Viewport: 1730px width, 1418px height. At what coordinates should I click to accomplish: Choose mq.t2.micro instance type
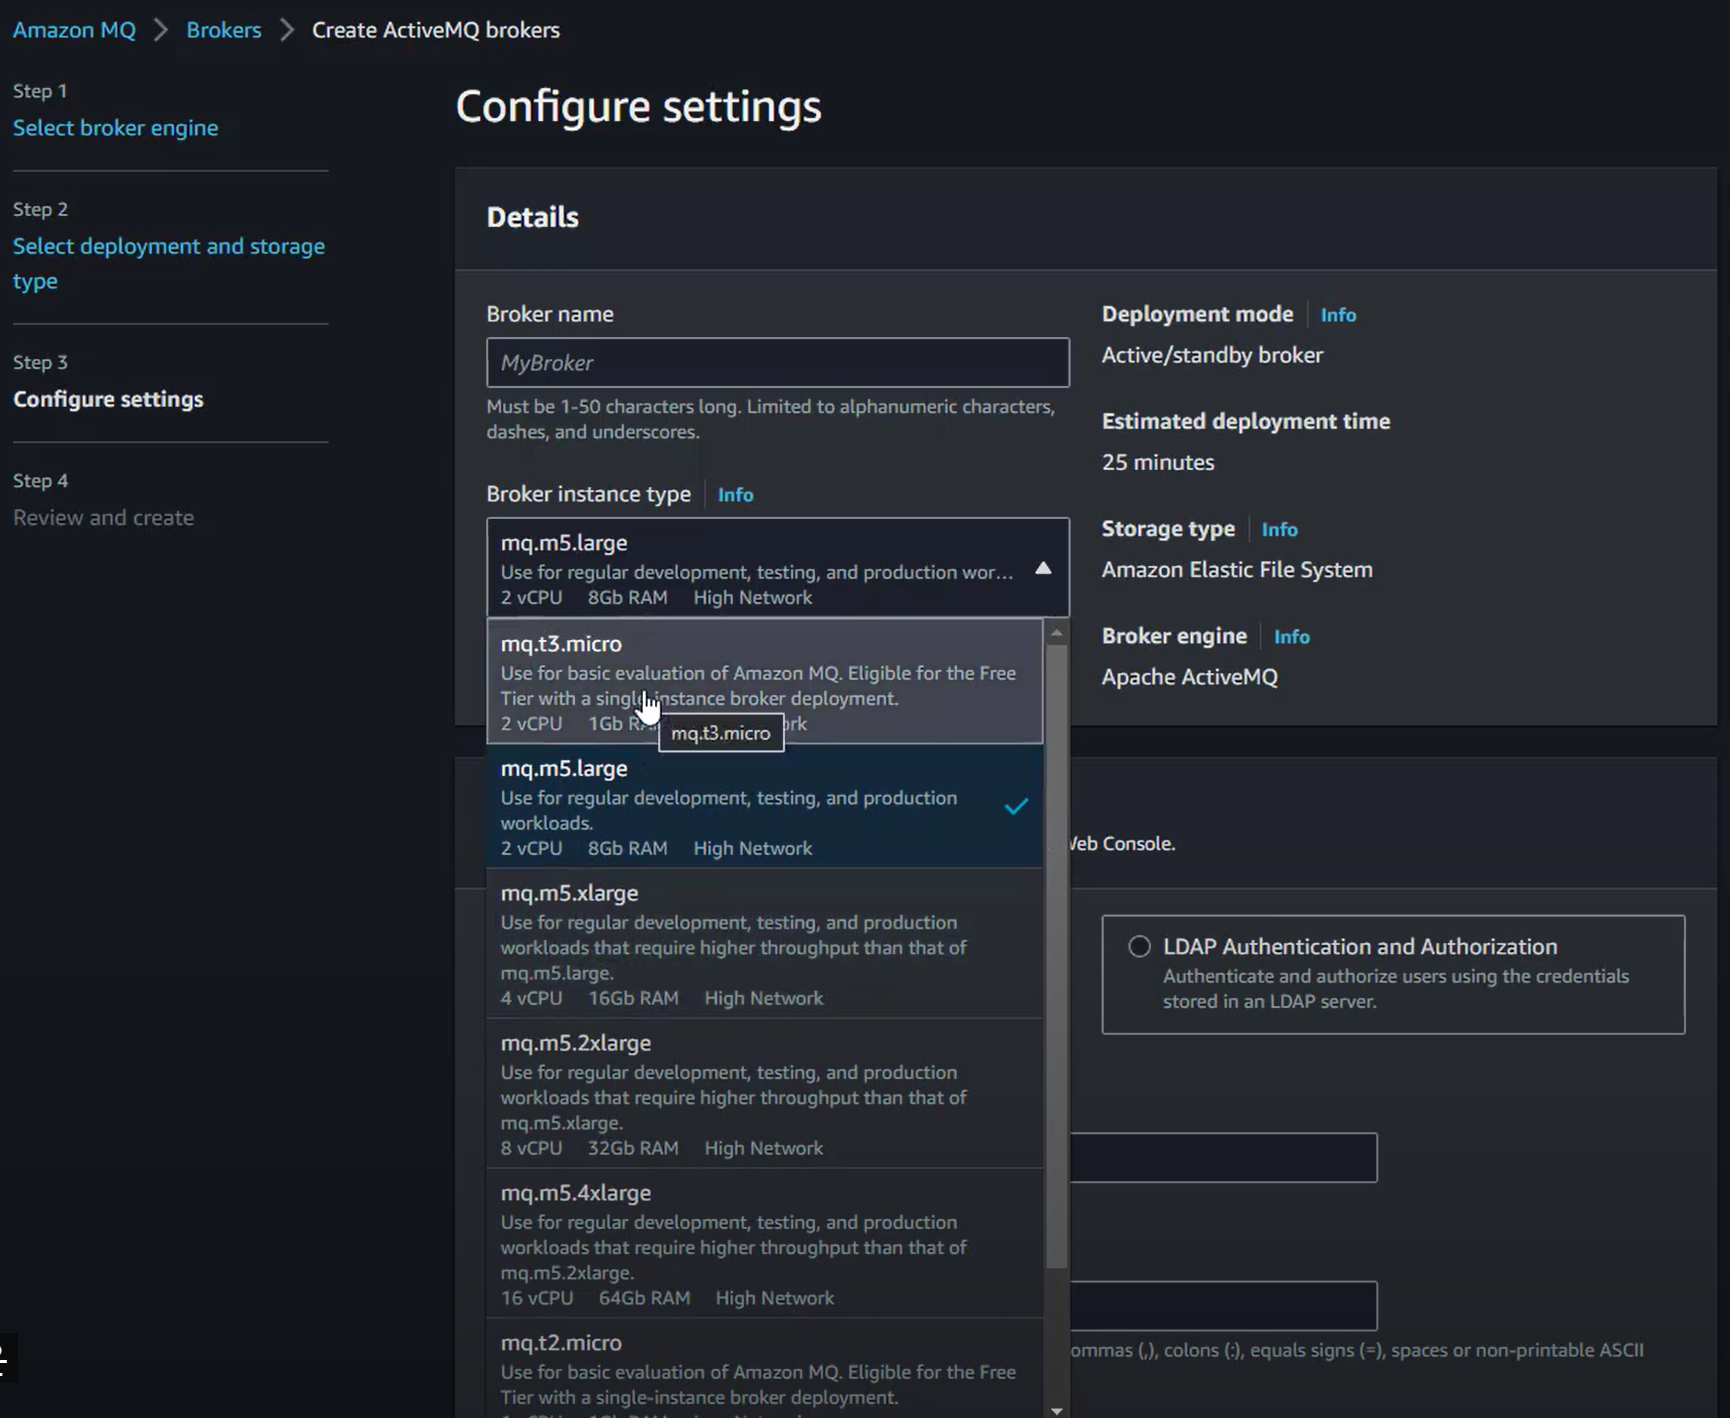pos(764,1369)
